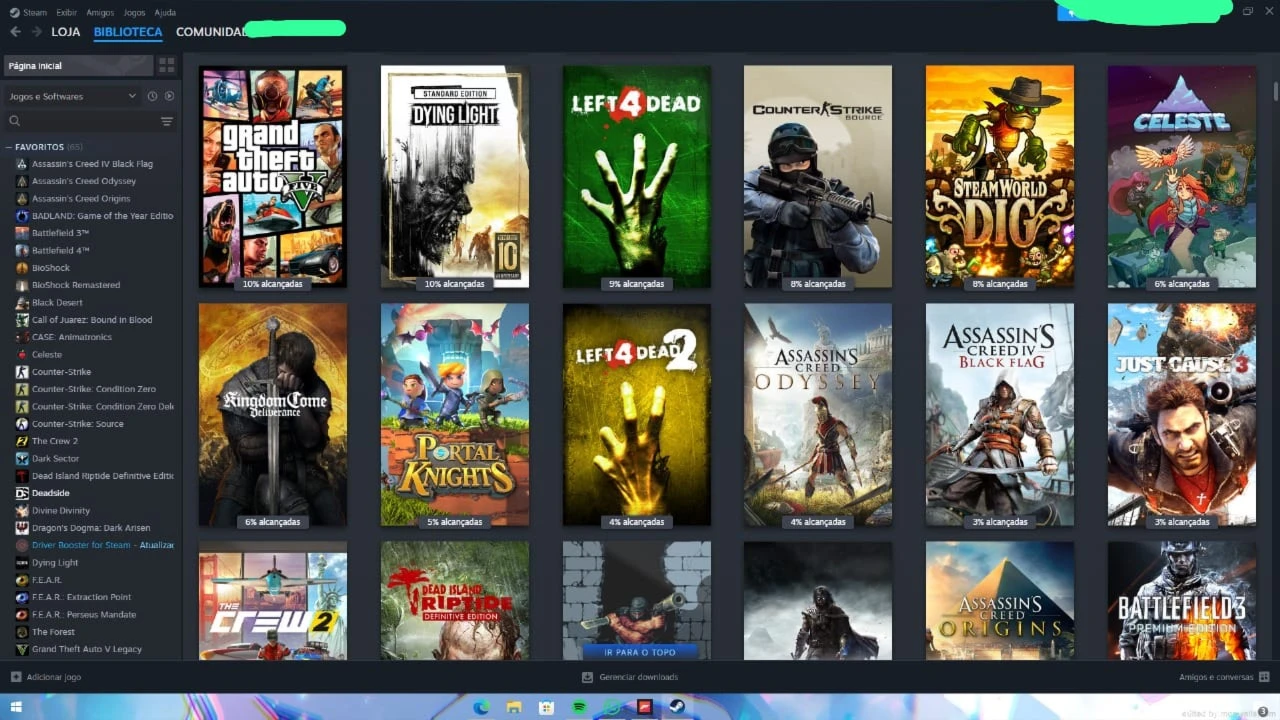Open the Exibir menu
This screenshot has width=1280, height=720.
tap(67, 12)
